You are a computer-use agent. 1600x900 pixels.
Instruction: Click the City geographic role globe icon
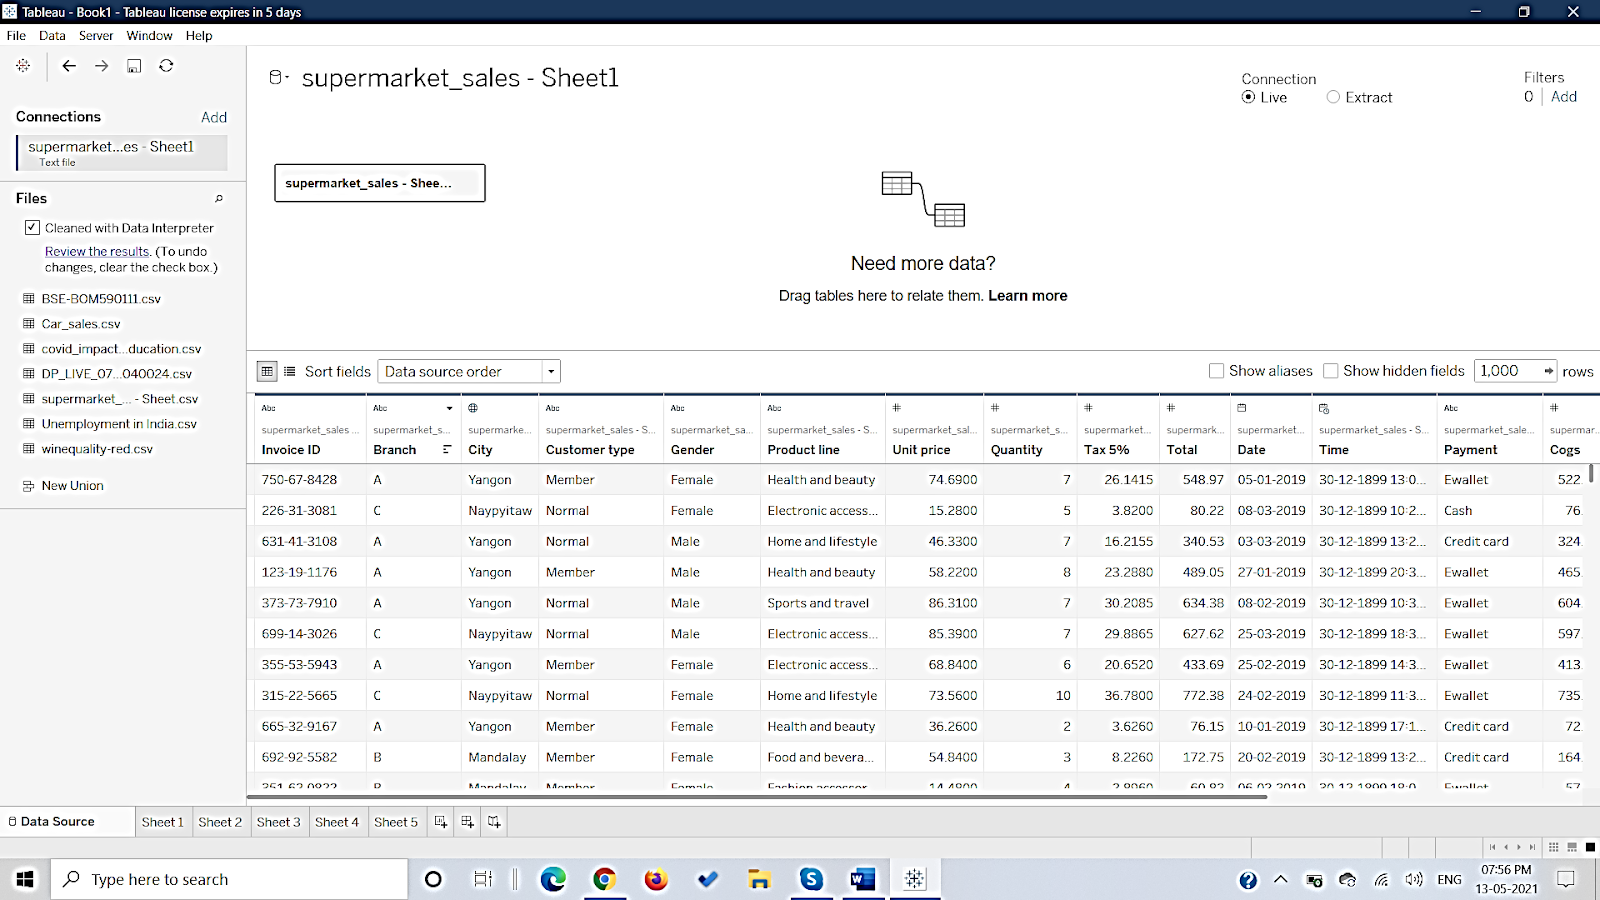point(473,408)
